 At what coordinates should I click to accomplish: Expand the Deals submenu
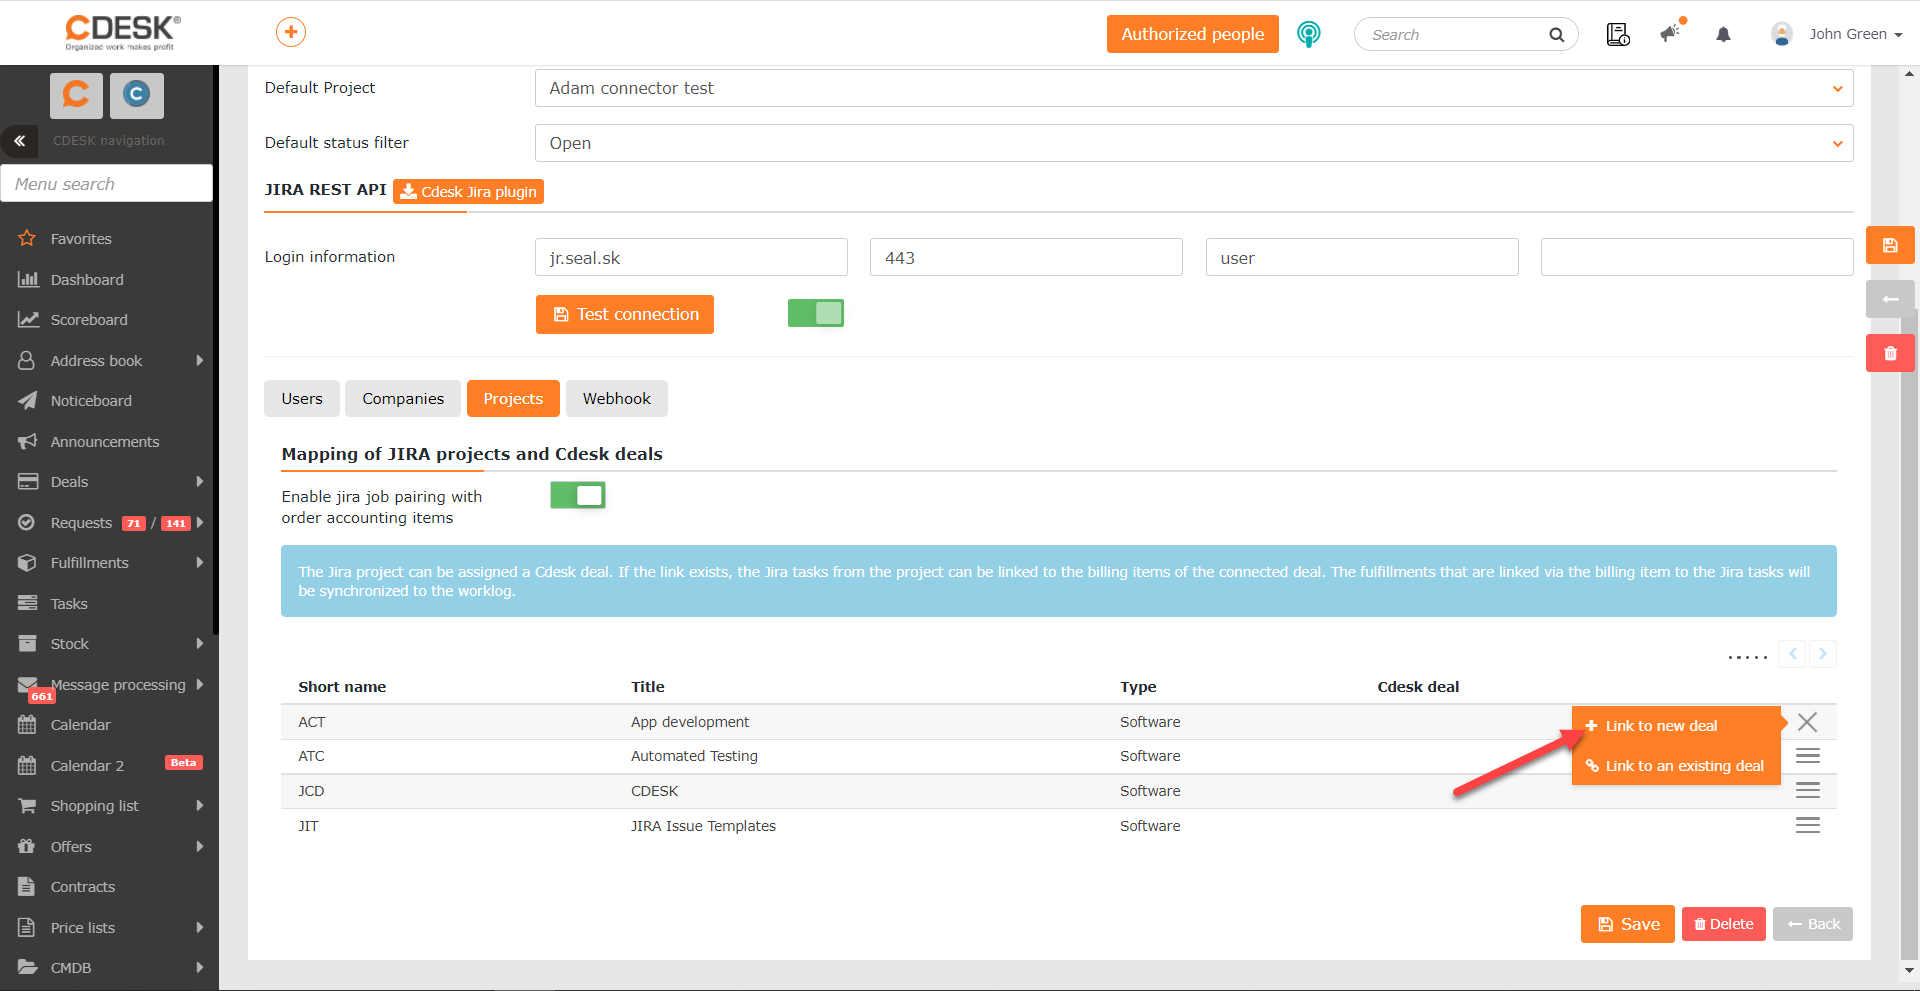tap(200, 482)
